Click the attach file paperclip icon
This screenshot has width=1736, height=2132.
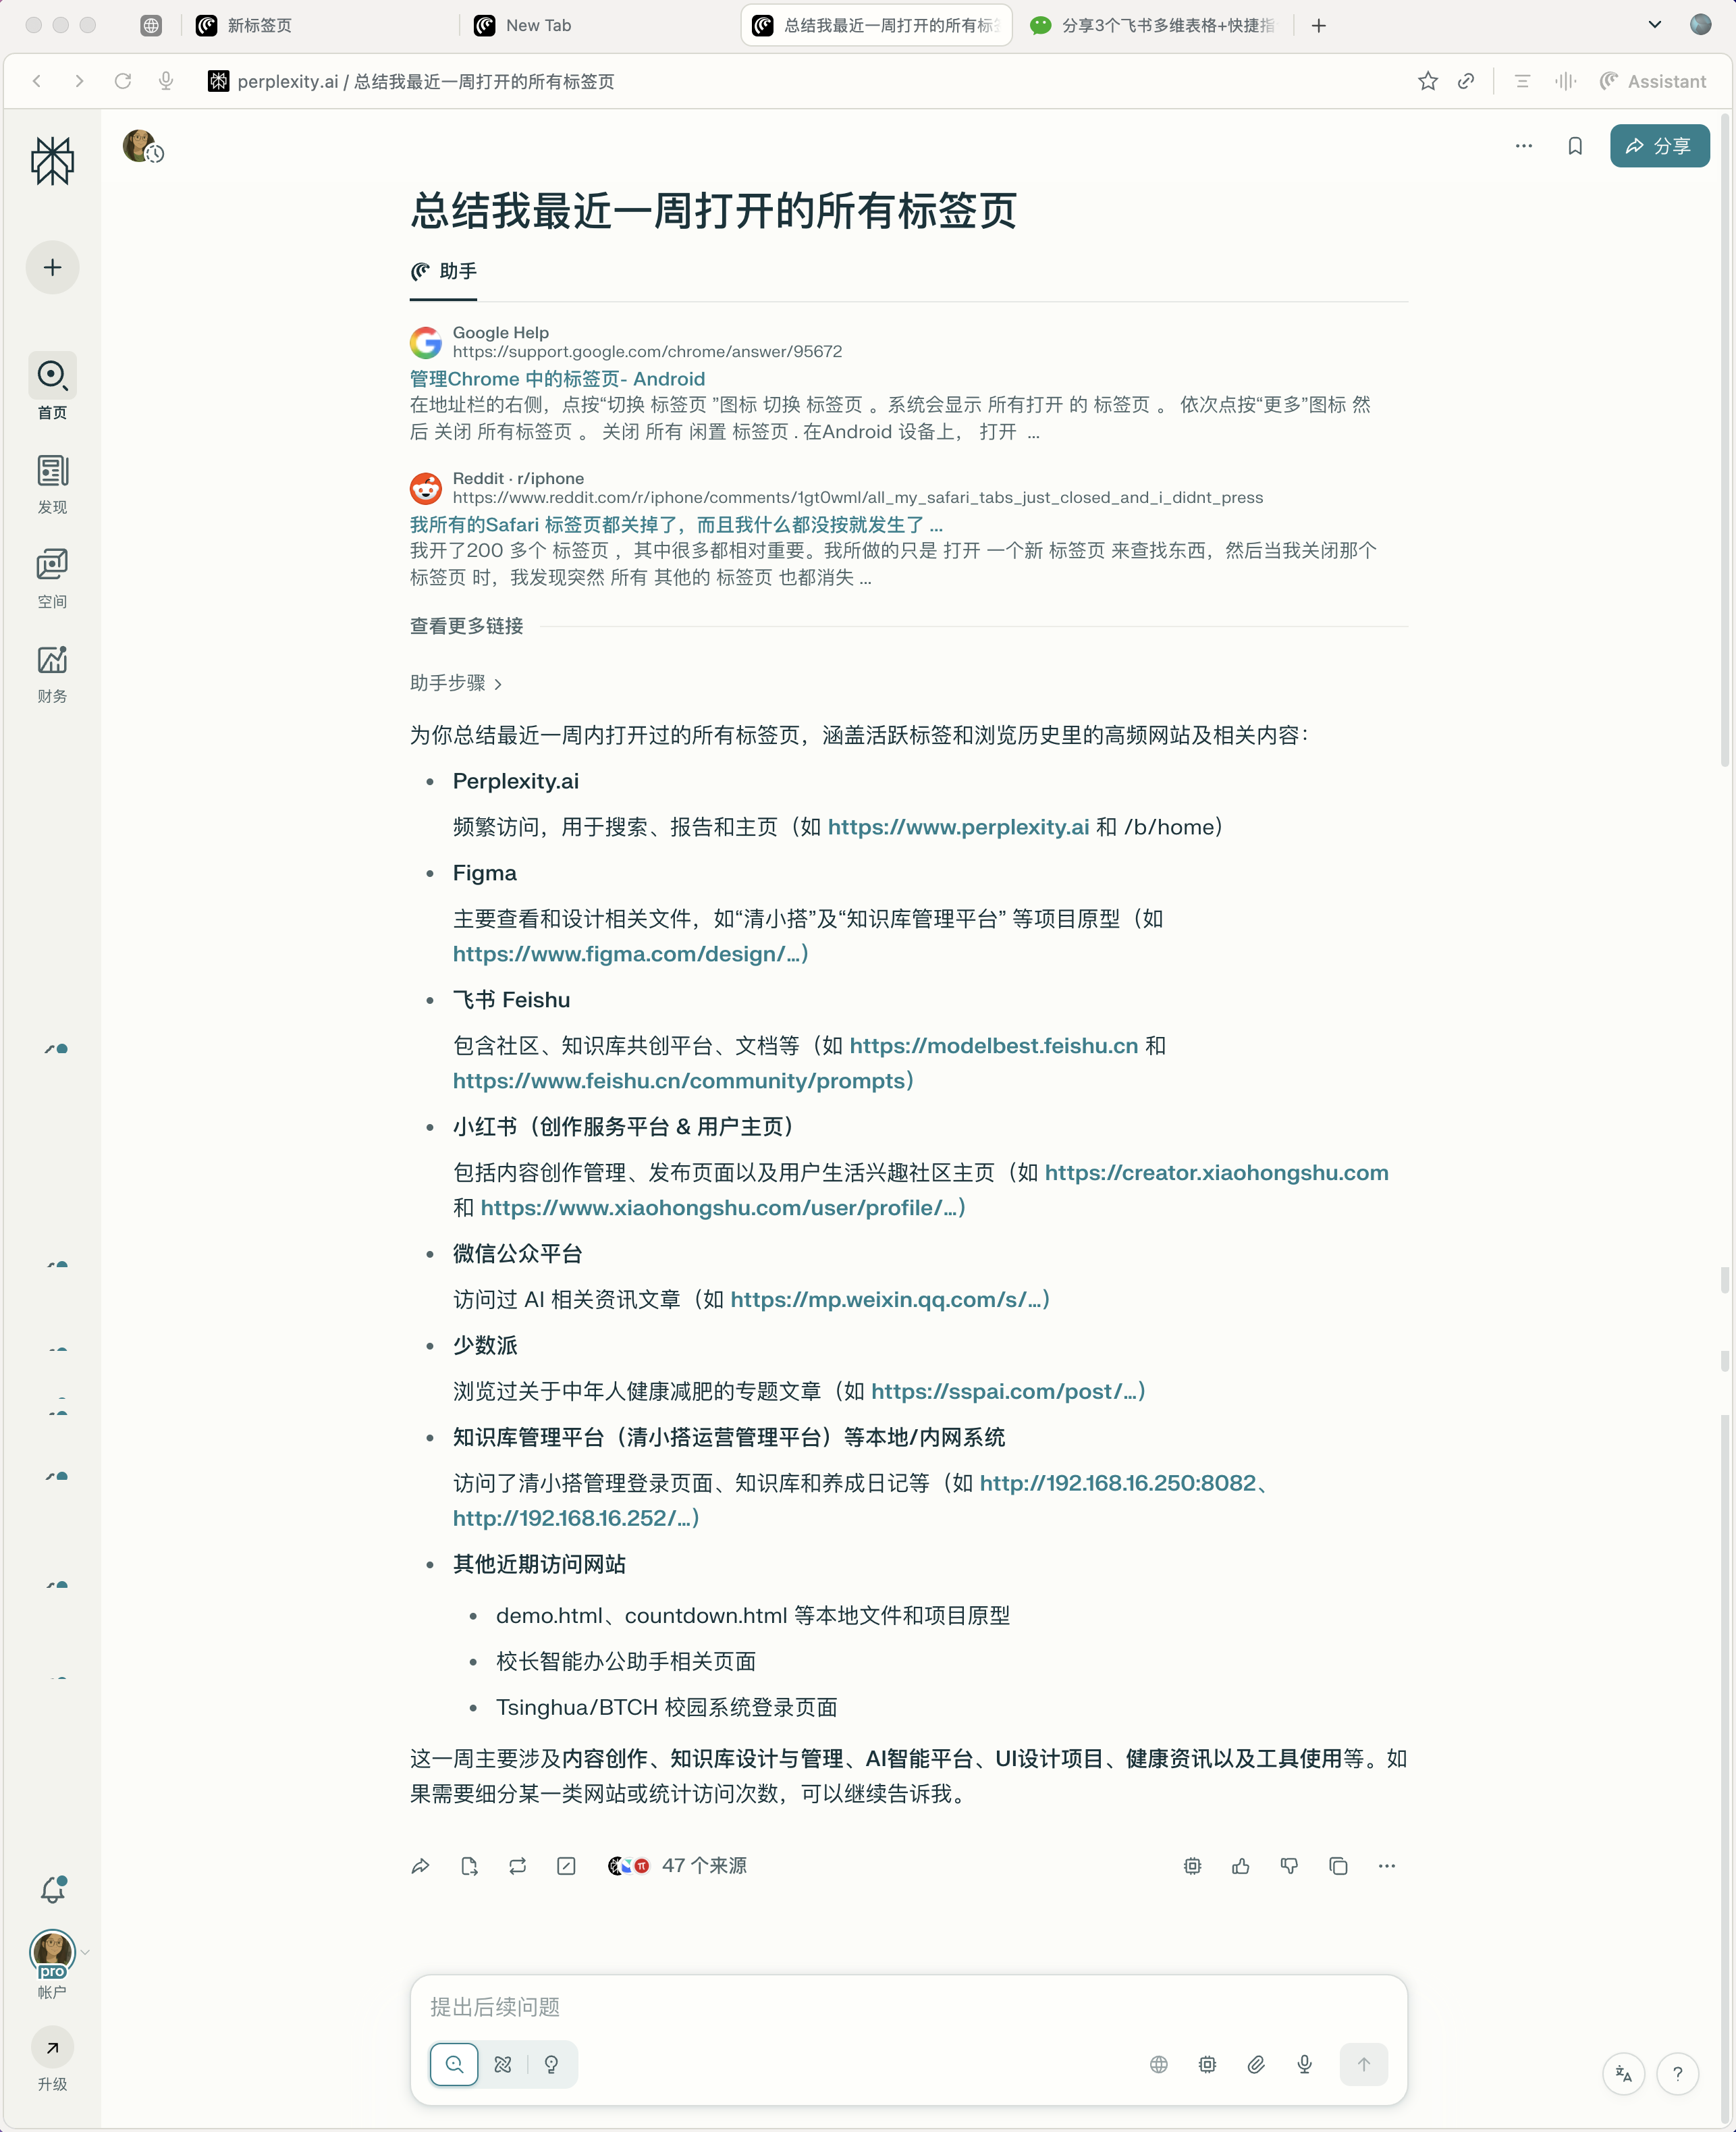1256,2064
